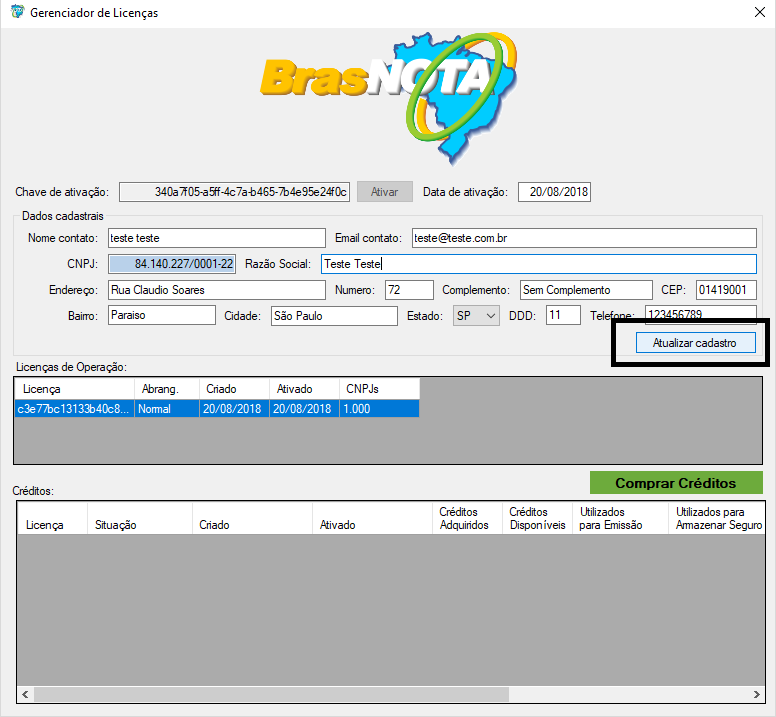Close the Gerenciador de Licenças window
776x717 pixels.
coord(760,12)
